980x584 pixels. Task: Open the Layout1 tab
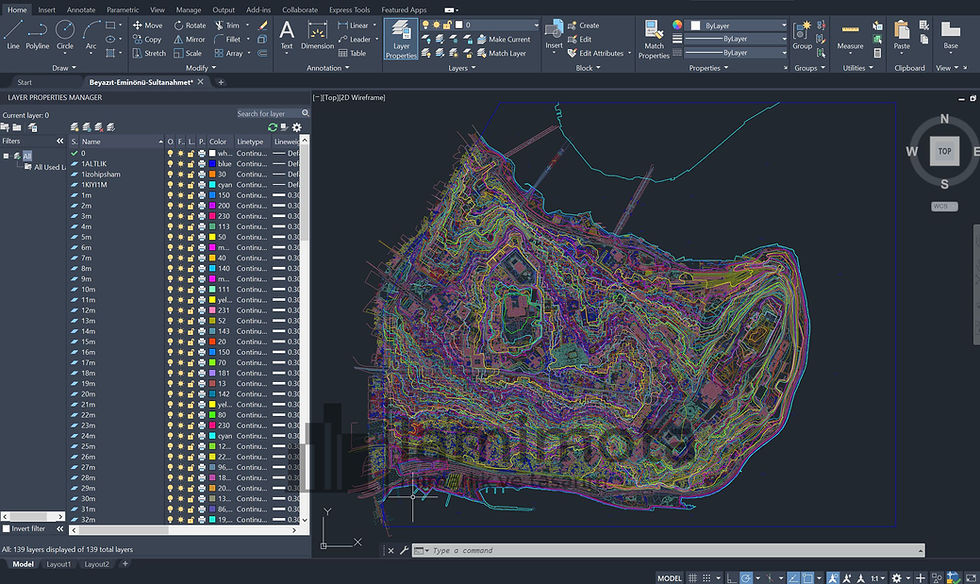[59, 564]
